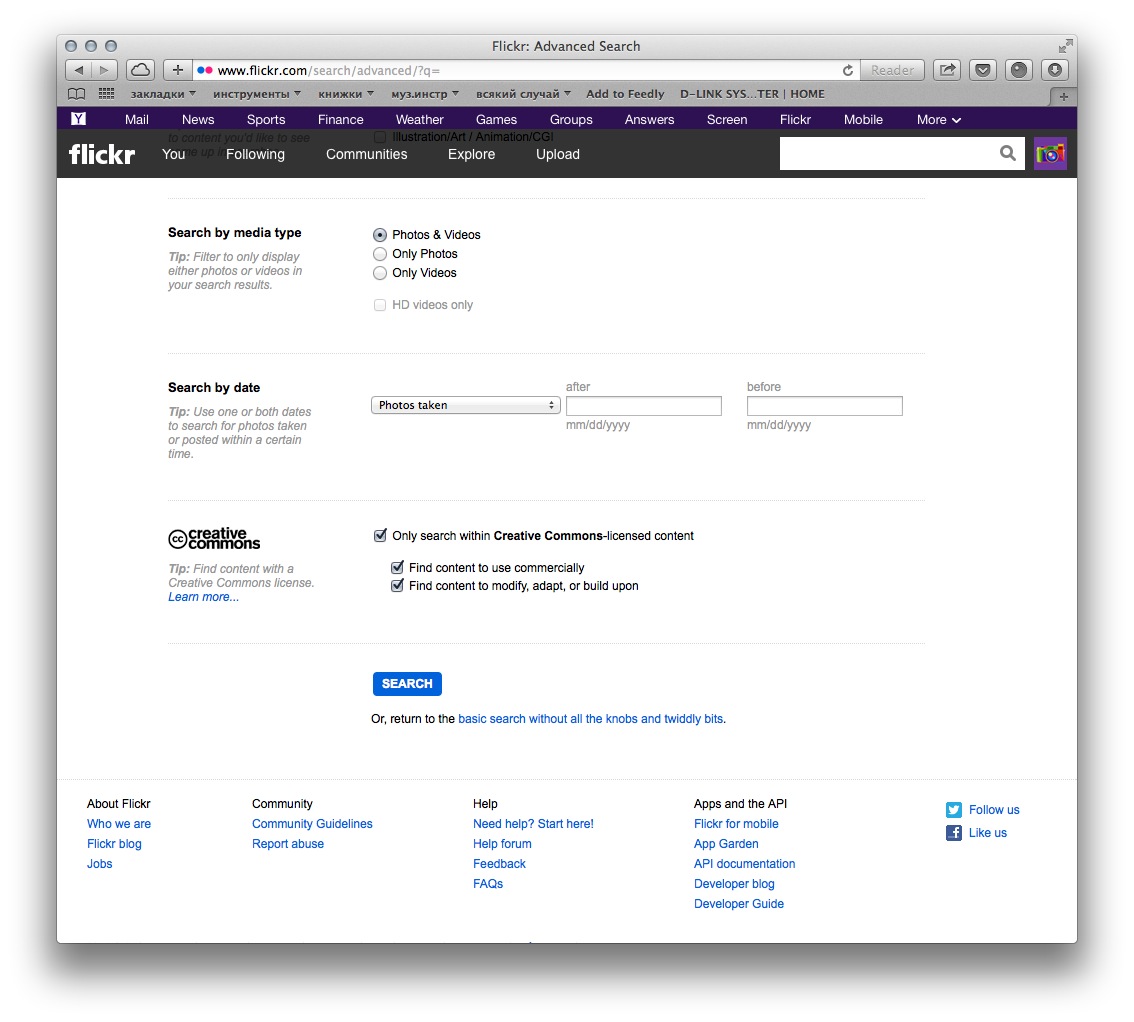1134x1022 pixels.
Task: Click the Facebook Like us icon
Action: (x=954, y=833)
